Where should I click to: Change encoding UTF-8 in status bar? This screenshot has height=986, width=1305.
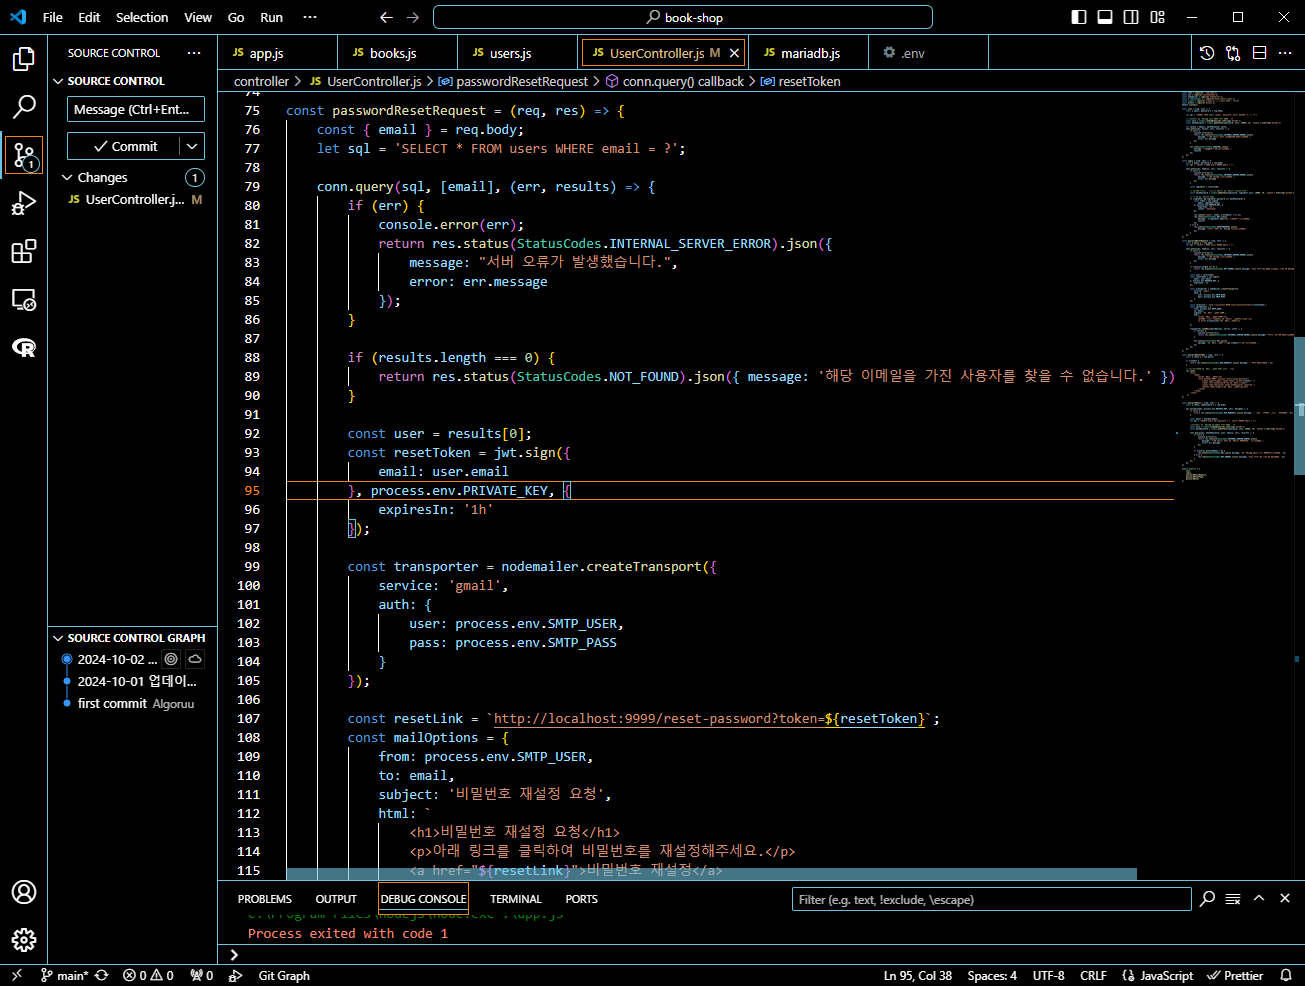coord(1049,975)
